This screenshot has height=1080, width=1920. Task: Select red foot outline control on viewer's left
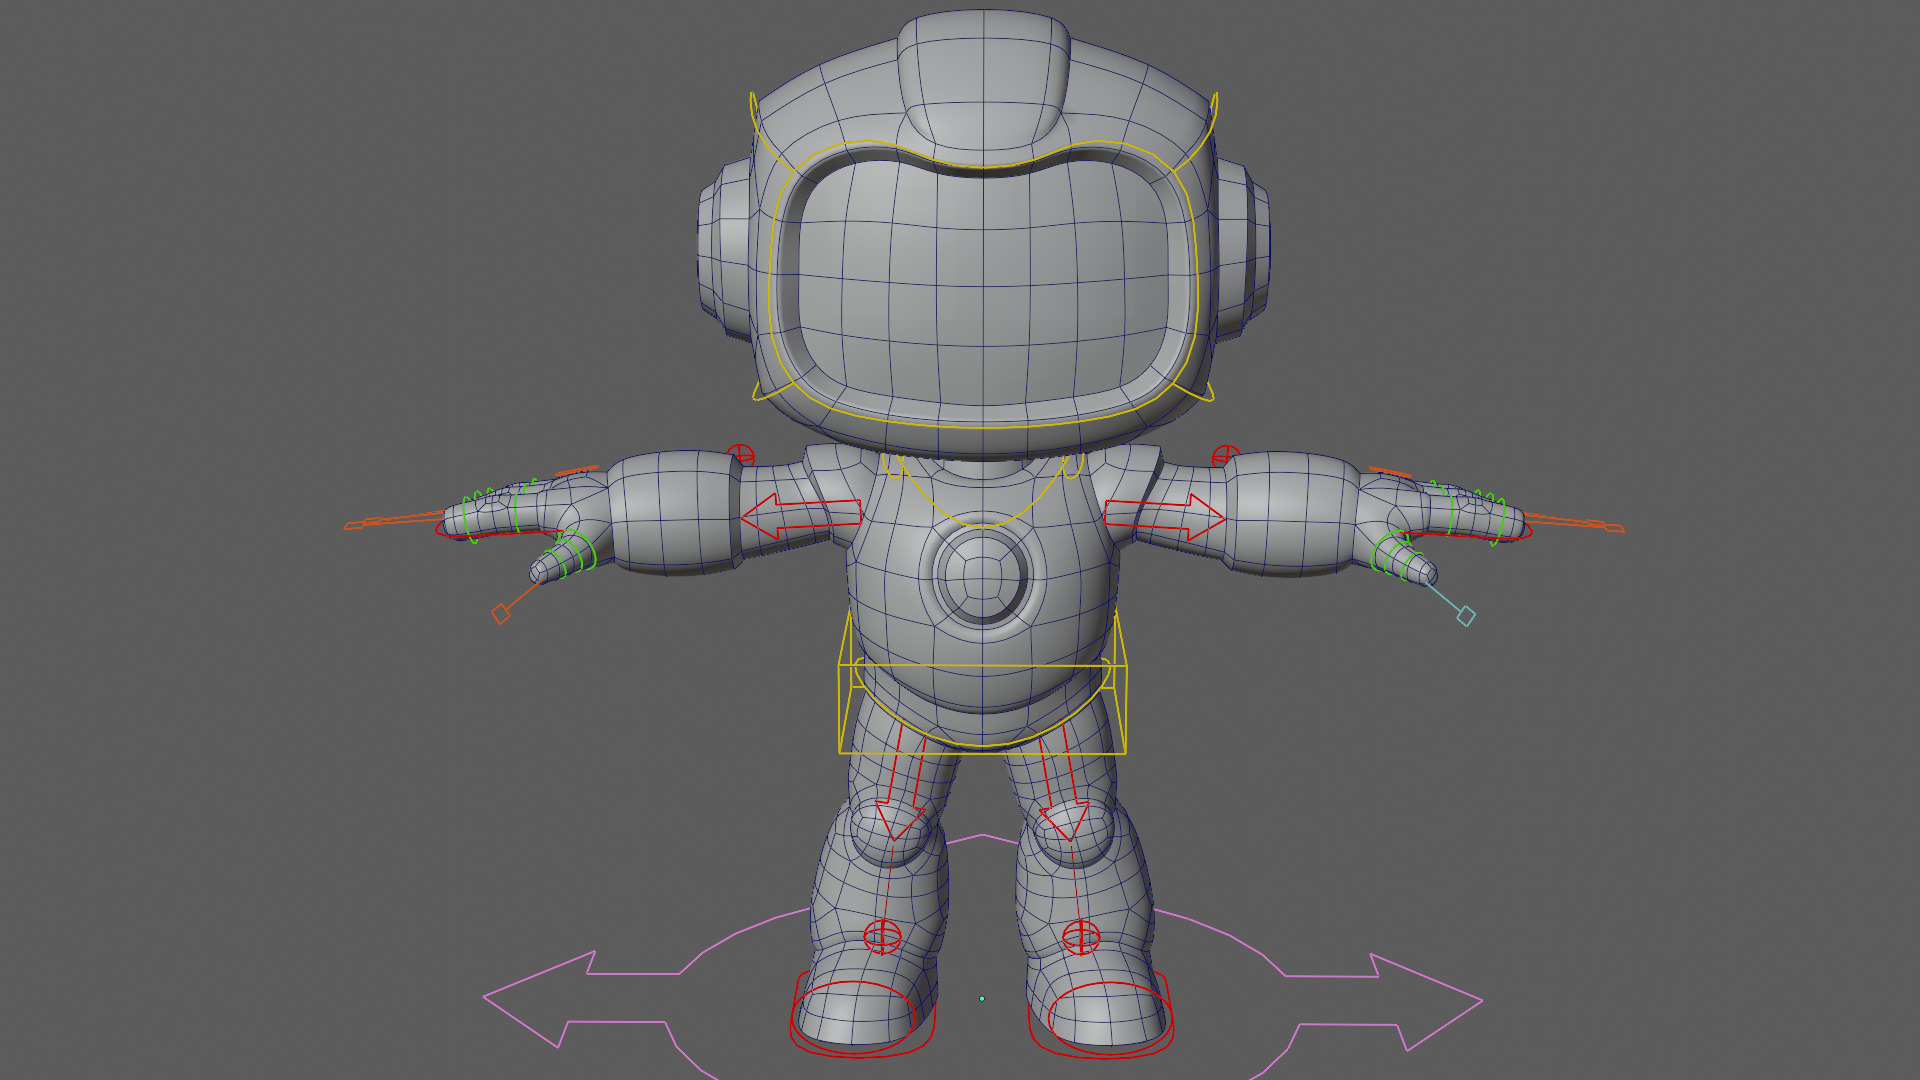click(x=863, y=1015)
